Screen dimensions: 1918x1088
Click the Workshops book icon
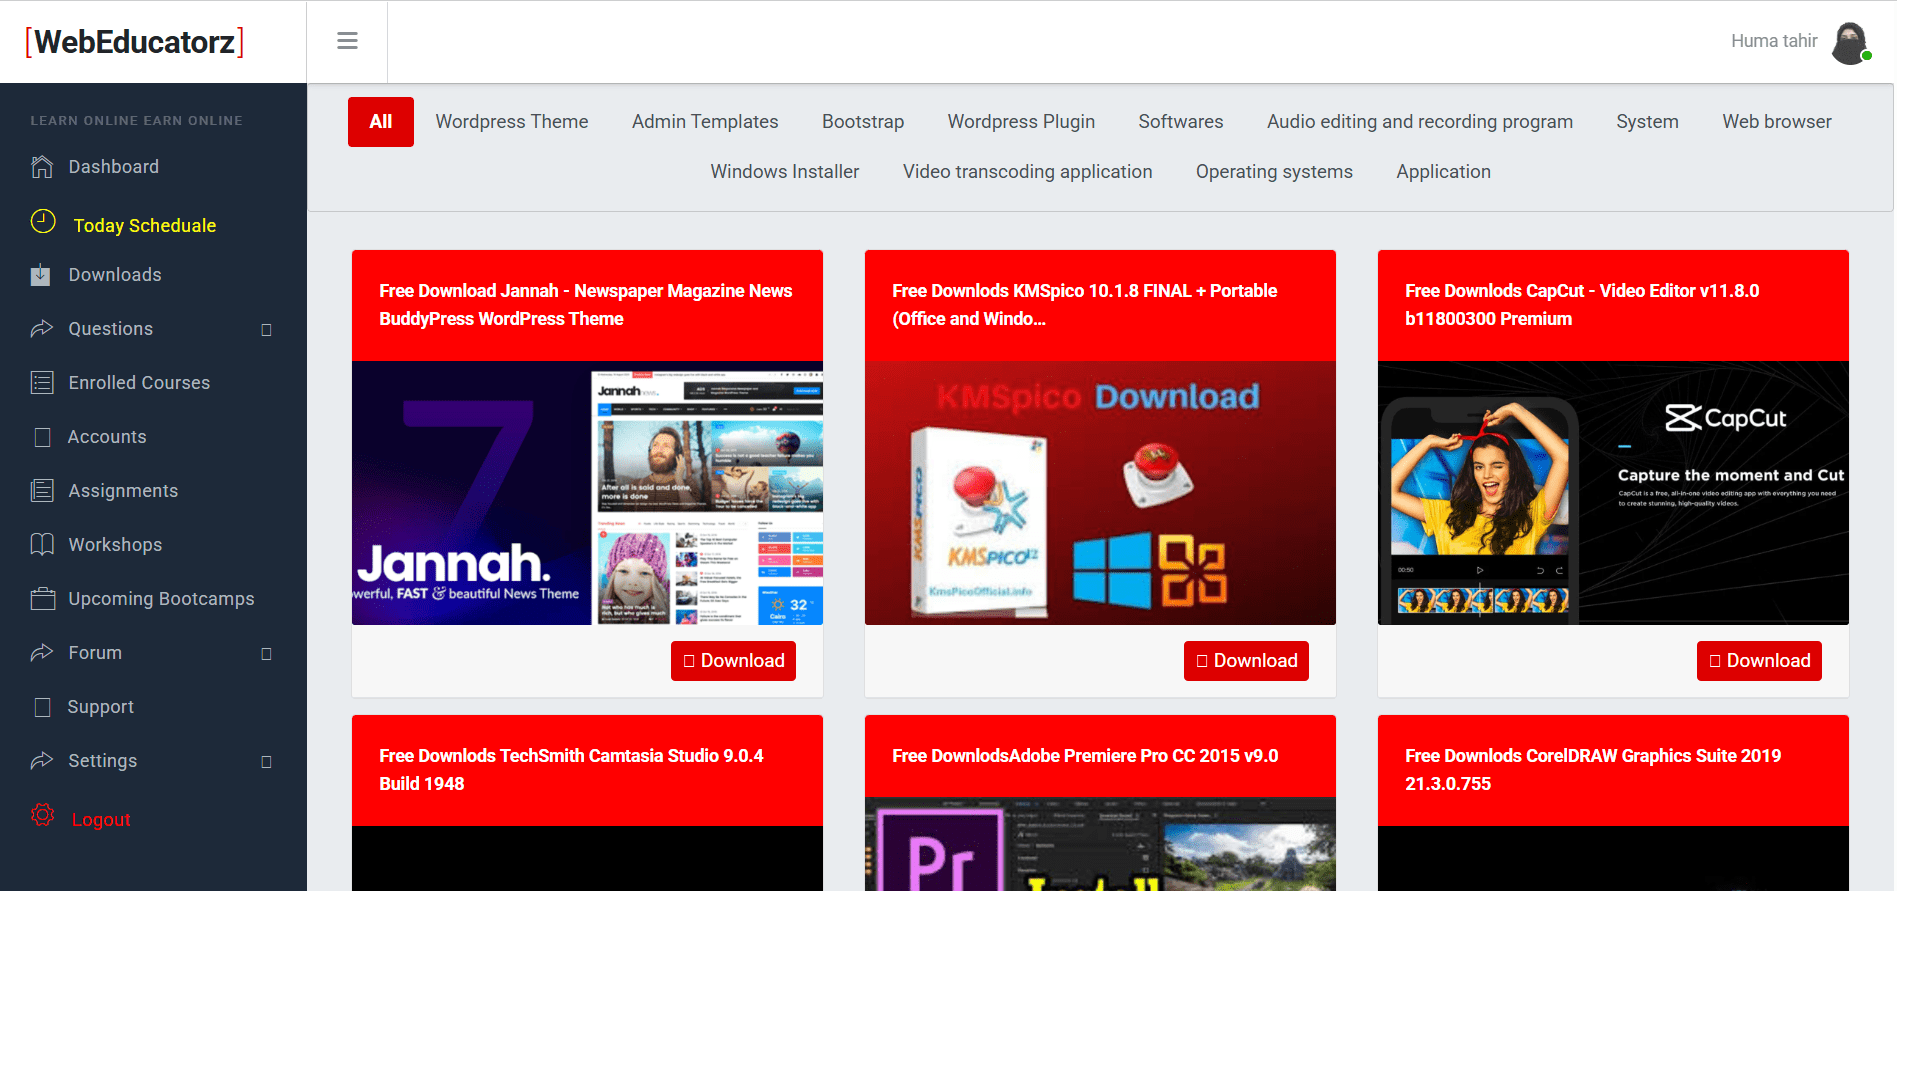[42, 545]
